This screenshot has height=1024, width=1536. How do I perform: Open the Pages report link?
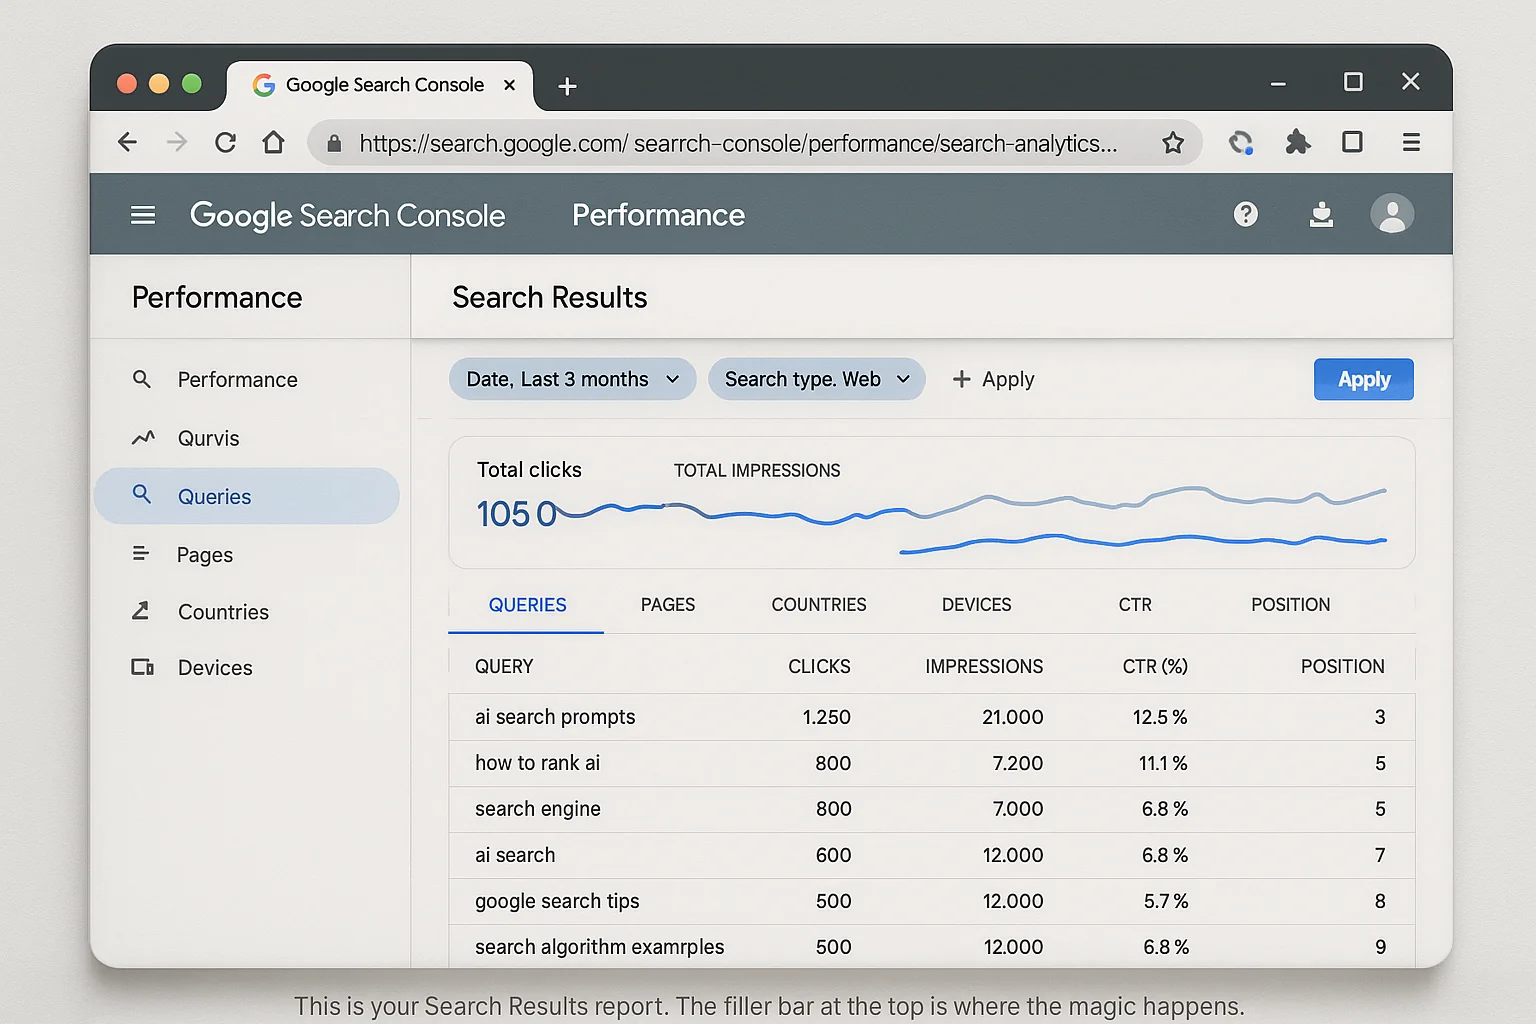(x=204, y=554)
